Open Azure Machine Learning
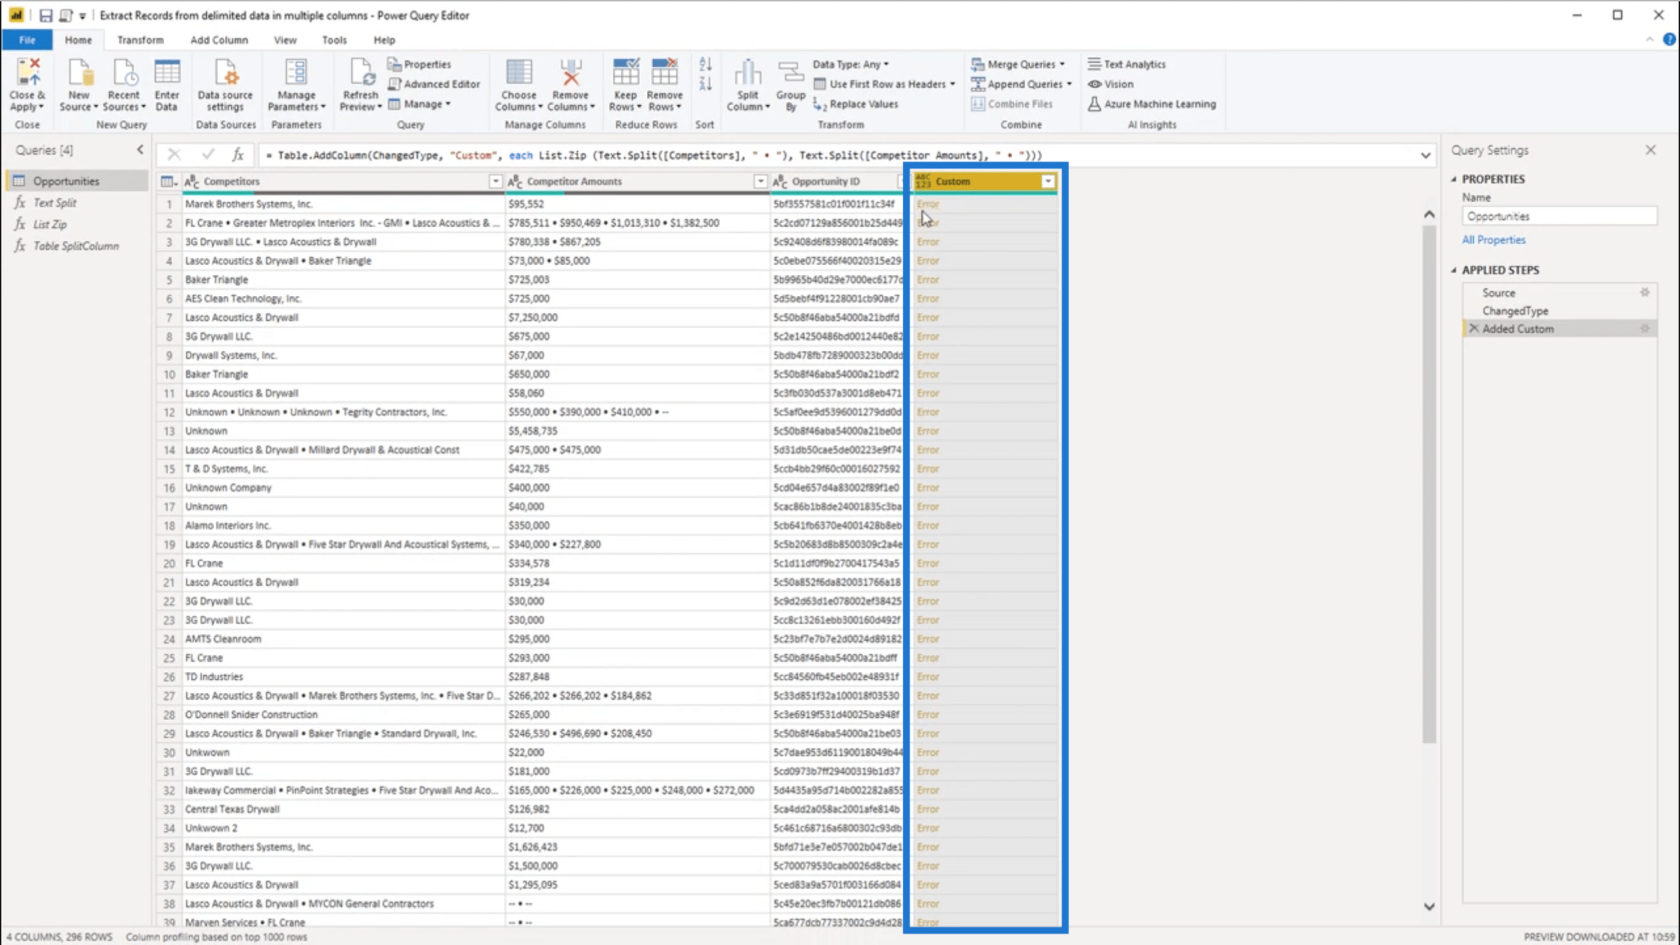The width and height of the screenshot is (1680, 945). [1152, 104]
